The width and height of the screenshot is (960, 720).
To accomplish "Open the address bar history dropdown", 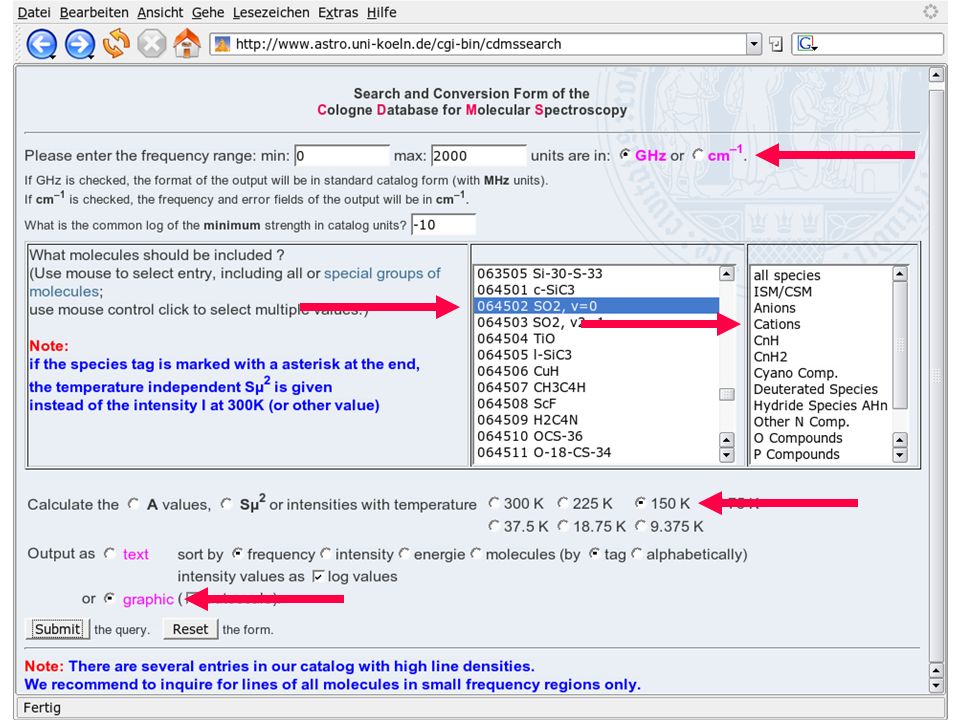I will (754, 44).
